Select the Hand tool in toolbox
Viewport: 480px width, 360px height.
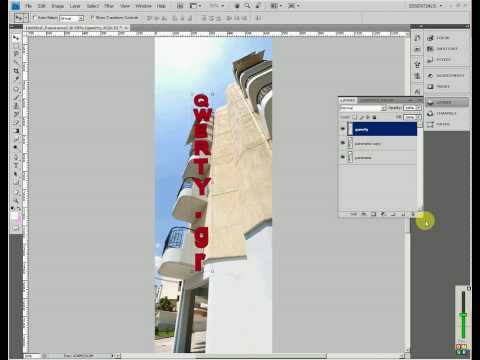16,192
